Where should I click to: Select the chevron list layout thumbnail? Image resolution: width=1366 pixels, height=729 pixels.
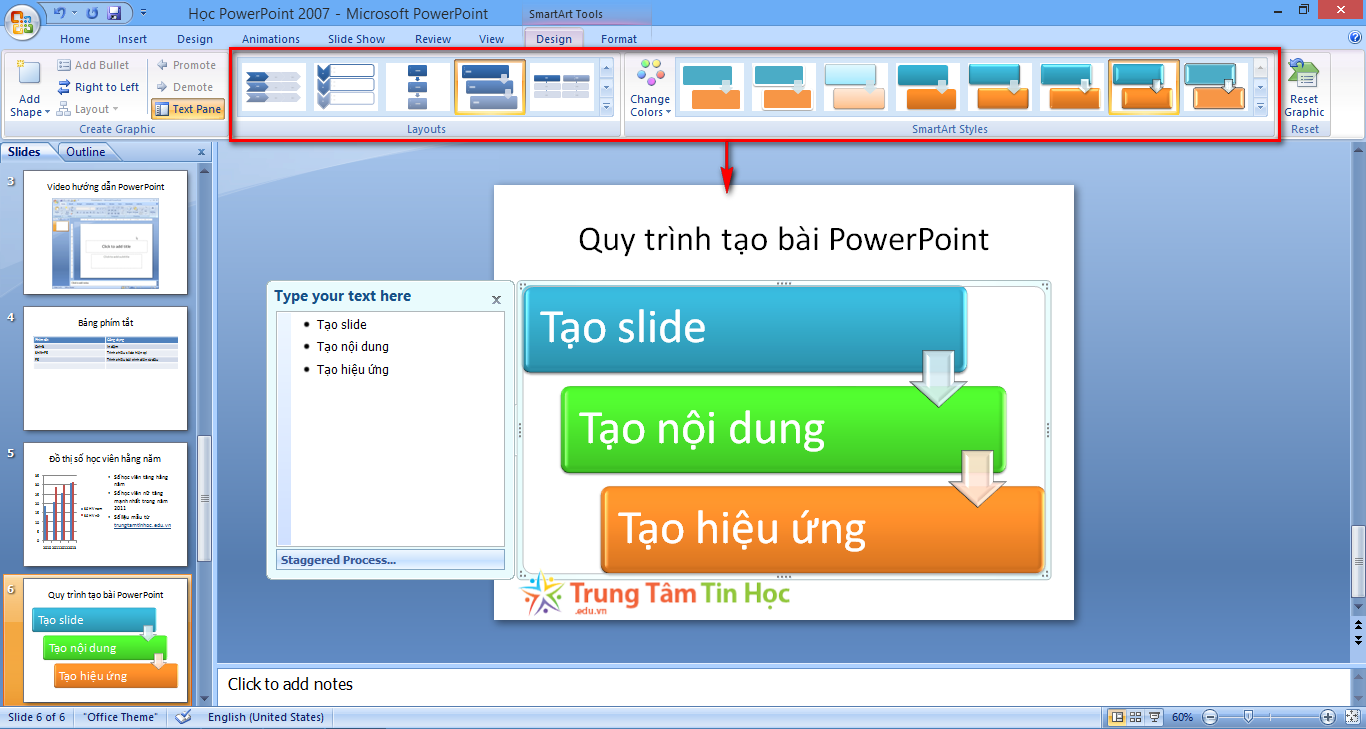click(x=274, y=87)
